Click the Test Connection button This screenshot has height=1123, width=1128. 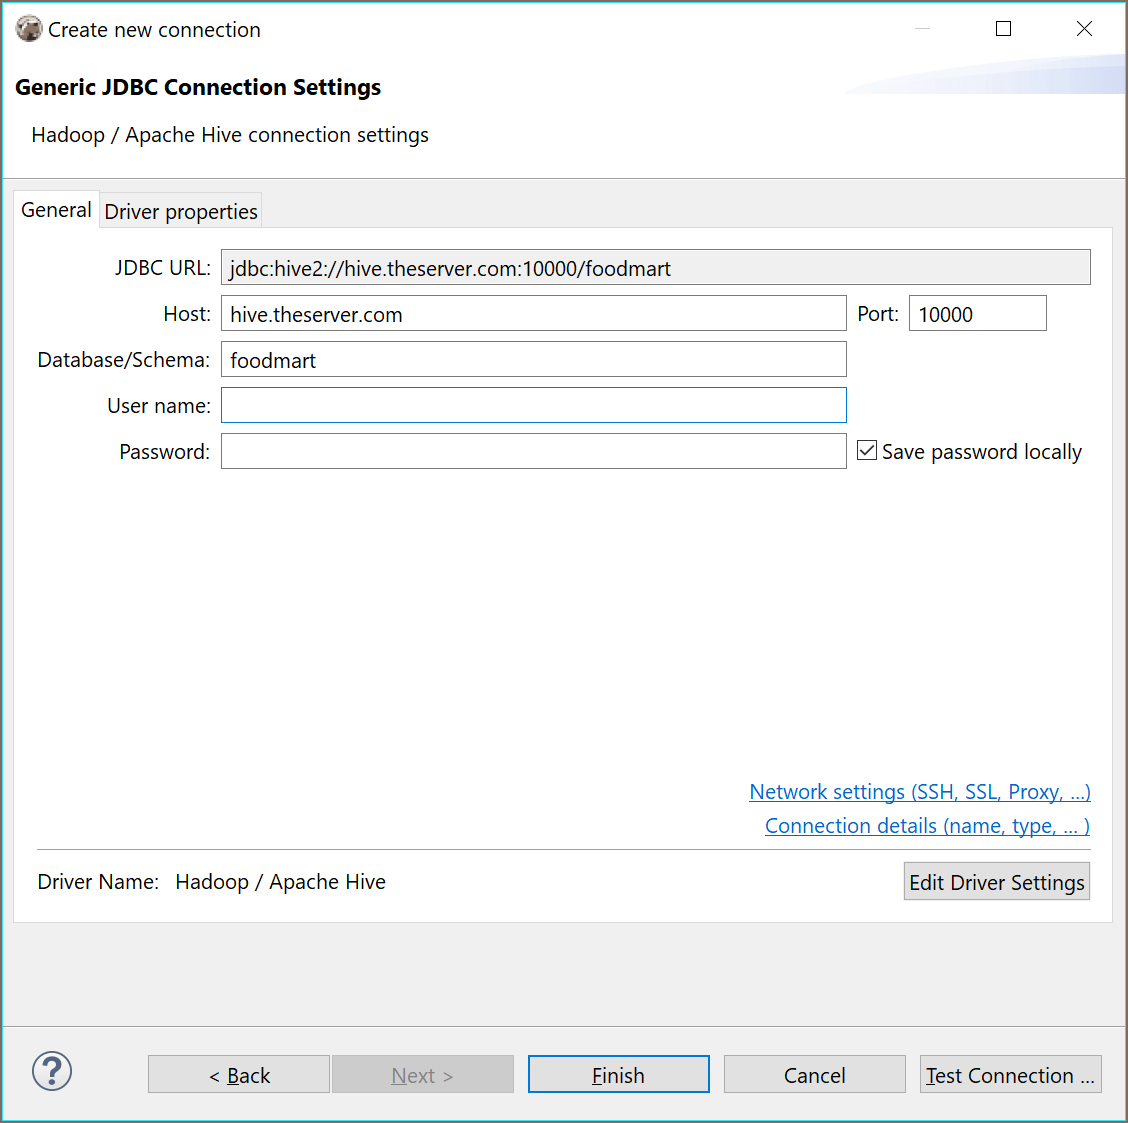point(1010,1075)
